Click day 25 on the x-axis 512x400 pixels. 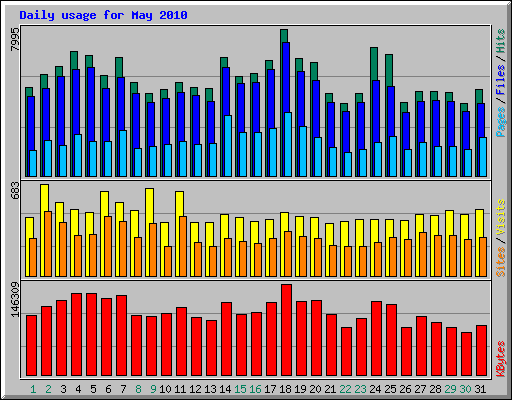[390, 389]
